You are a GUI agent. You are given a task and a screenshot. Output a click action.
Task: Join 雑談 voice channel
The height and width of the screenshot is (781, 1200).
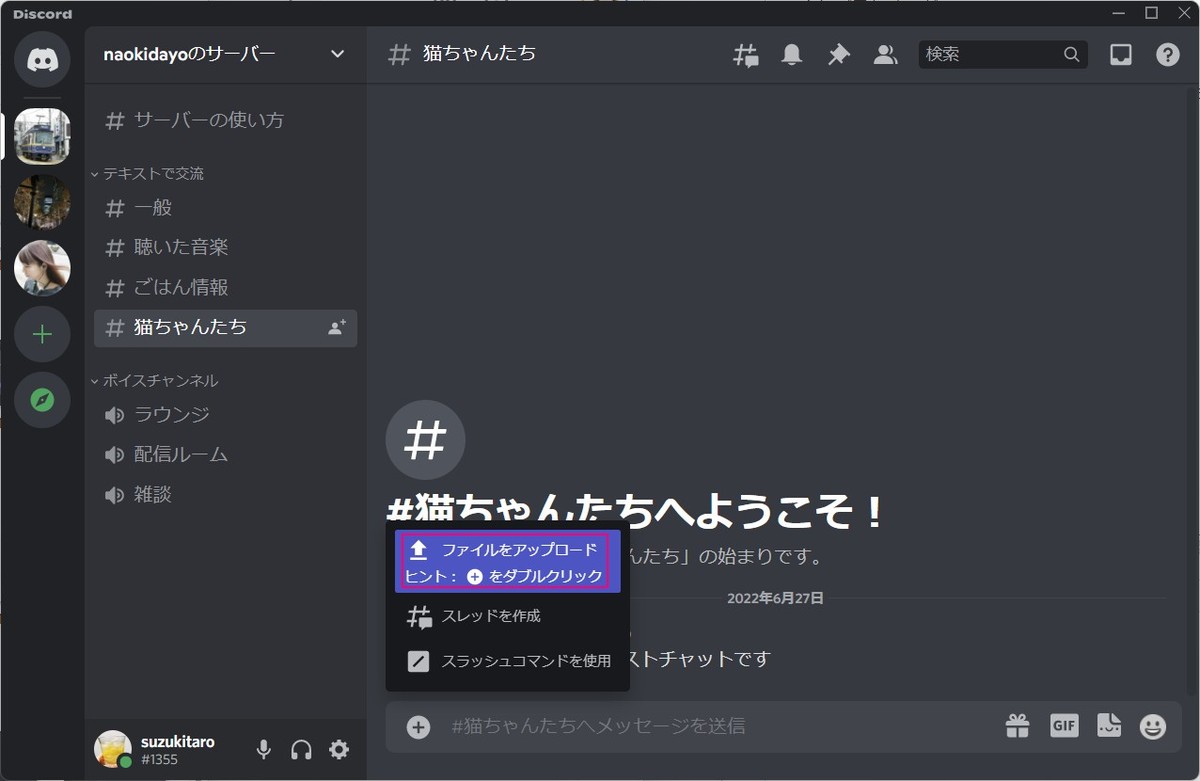(x=225, y=494)
